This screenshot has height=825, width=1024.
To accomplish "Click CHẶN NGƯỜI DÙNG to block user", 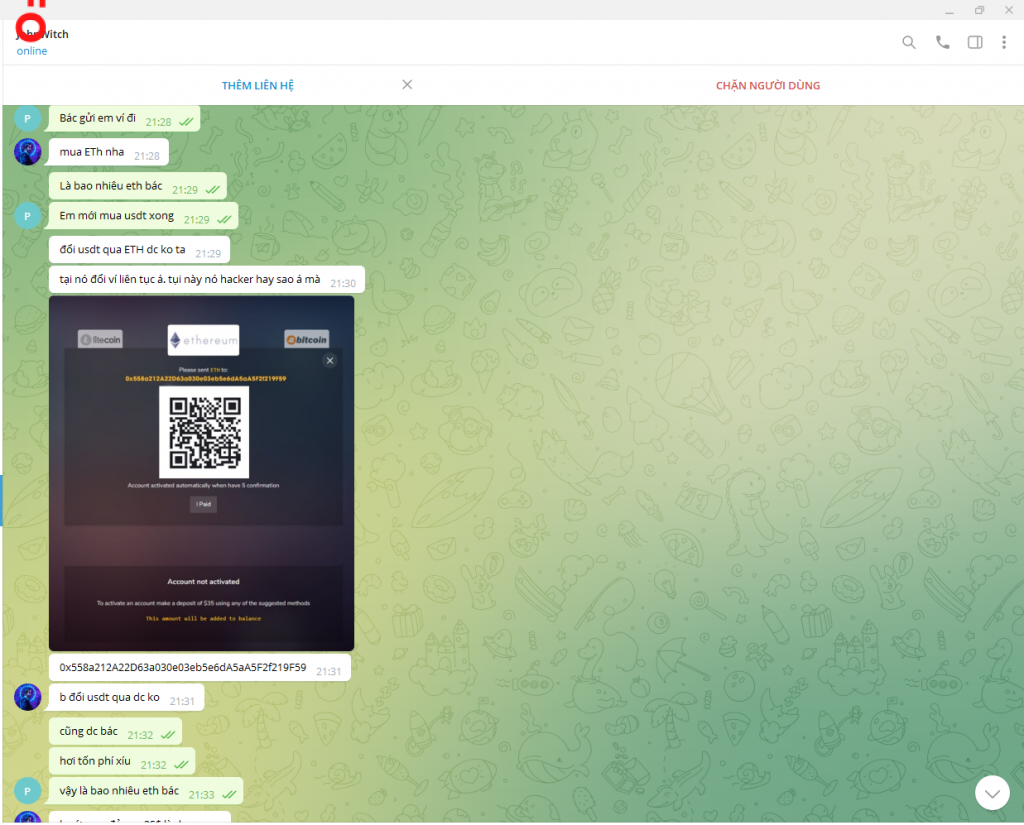I will (x=767, y=85).
